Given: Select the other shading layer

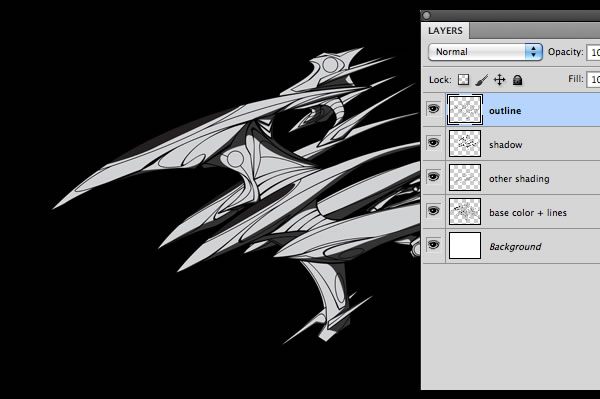Looking at the screenshot, I should [x=519, y=179].
